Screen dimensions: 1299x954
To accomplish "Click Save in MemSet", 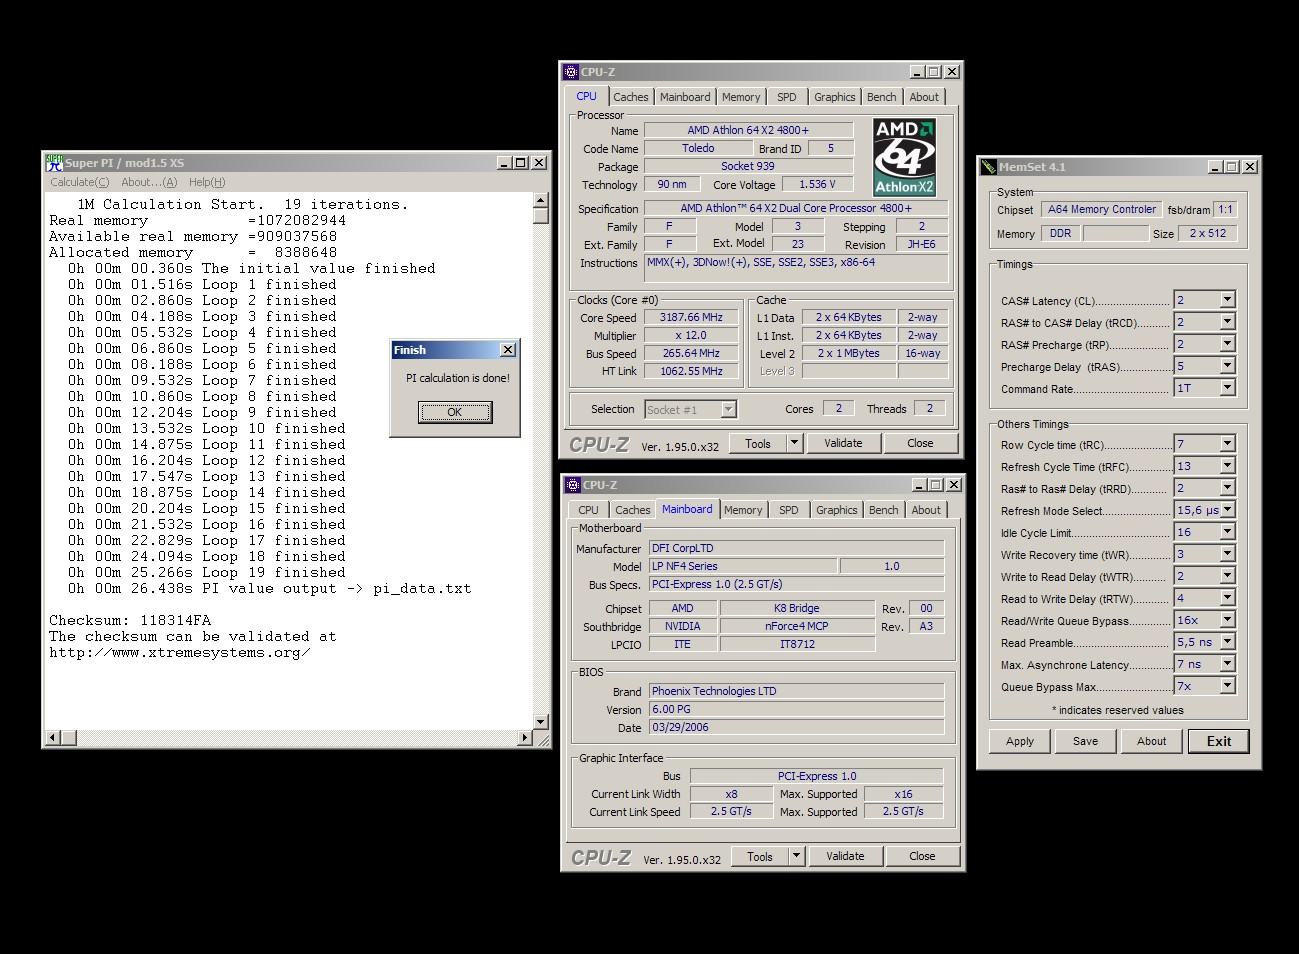I will coord(1085,741).
